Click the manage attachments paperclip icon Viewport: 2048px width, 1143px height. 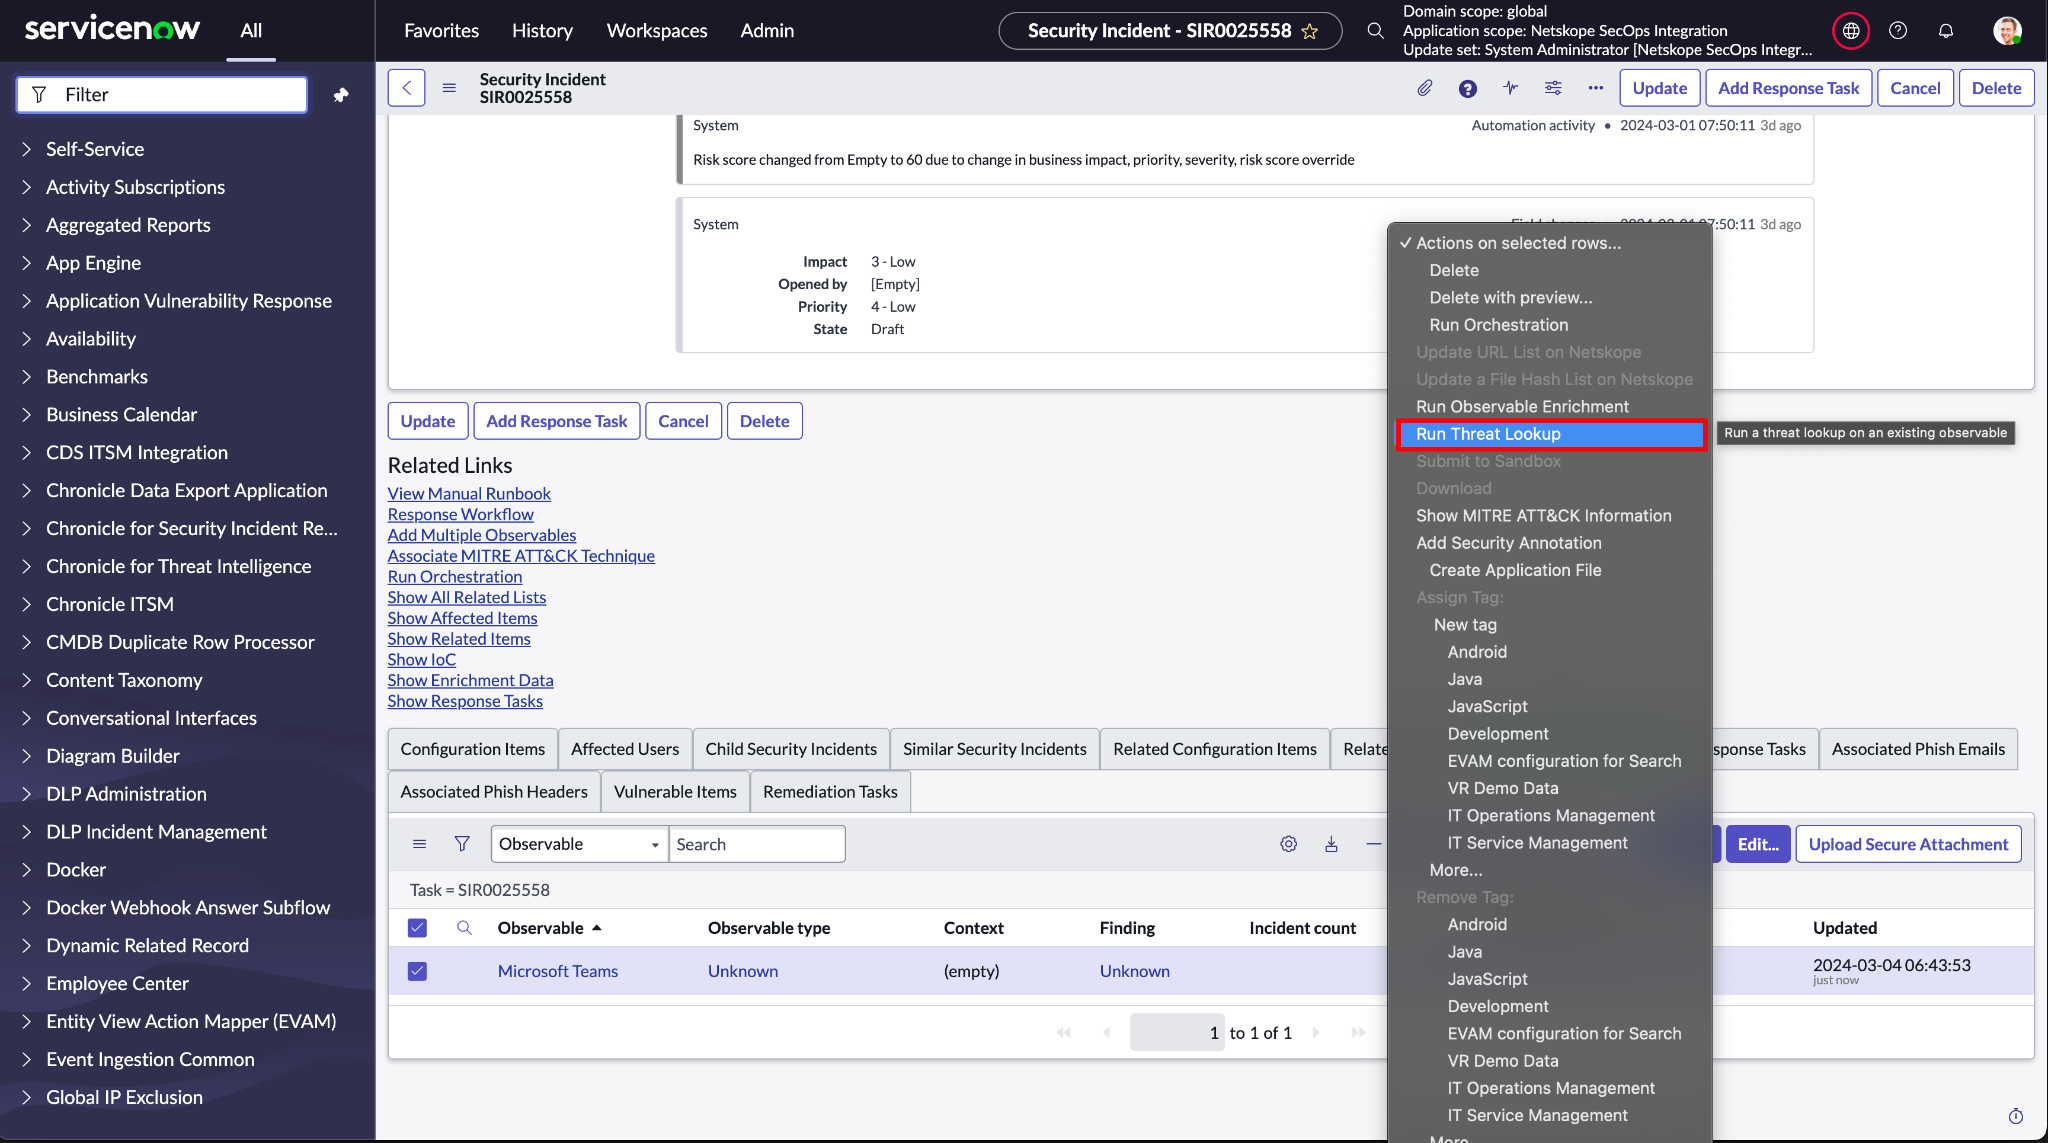[x=1425, y=88]
